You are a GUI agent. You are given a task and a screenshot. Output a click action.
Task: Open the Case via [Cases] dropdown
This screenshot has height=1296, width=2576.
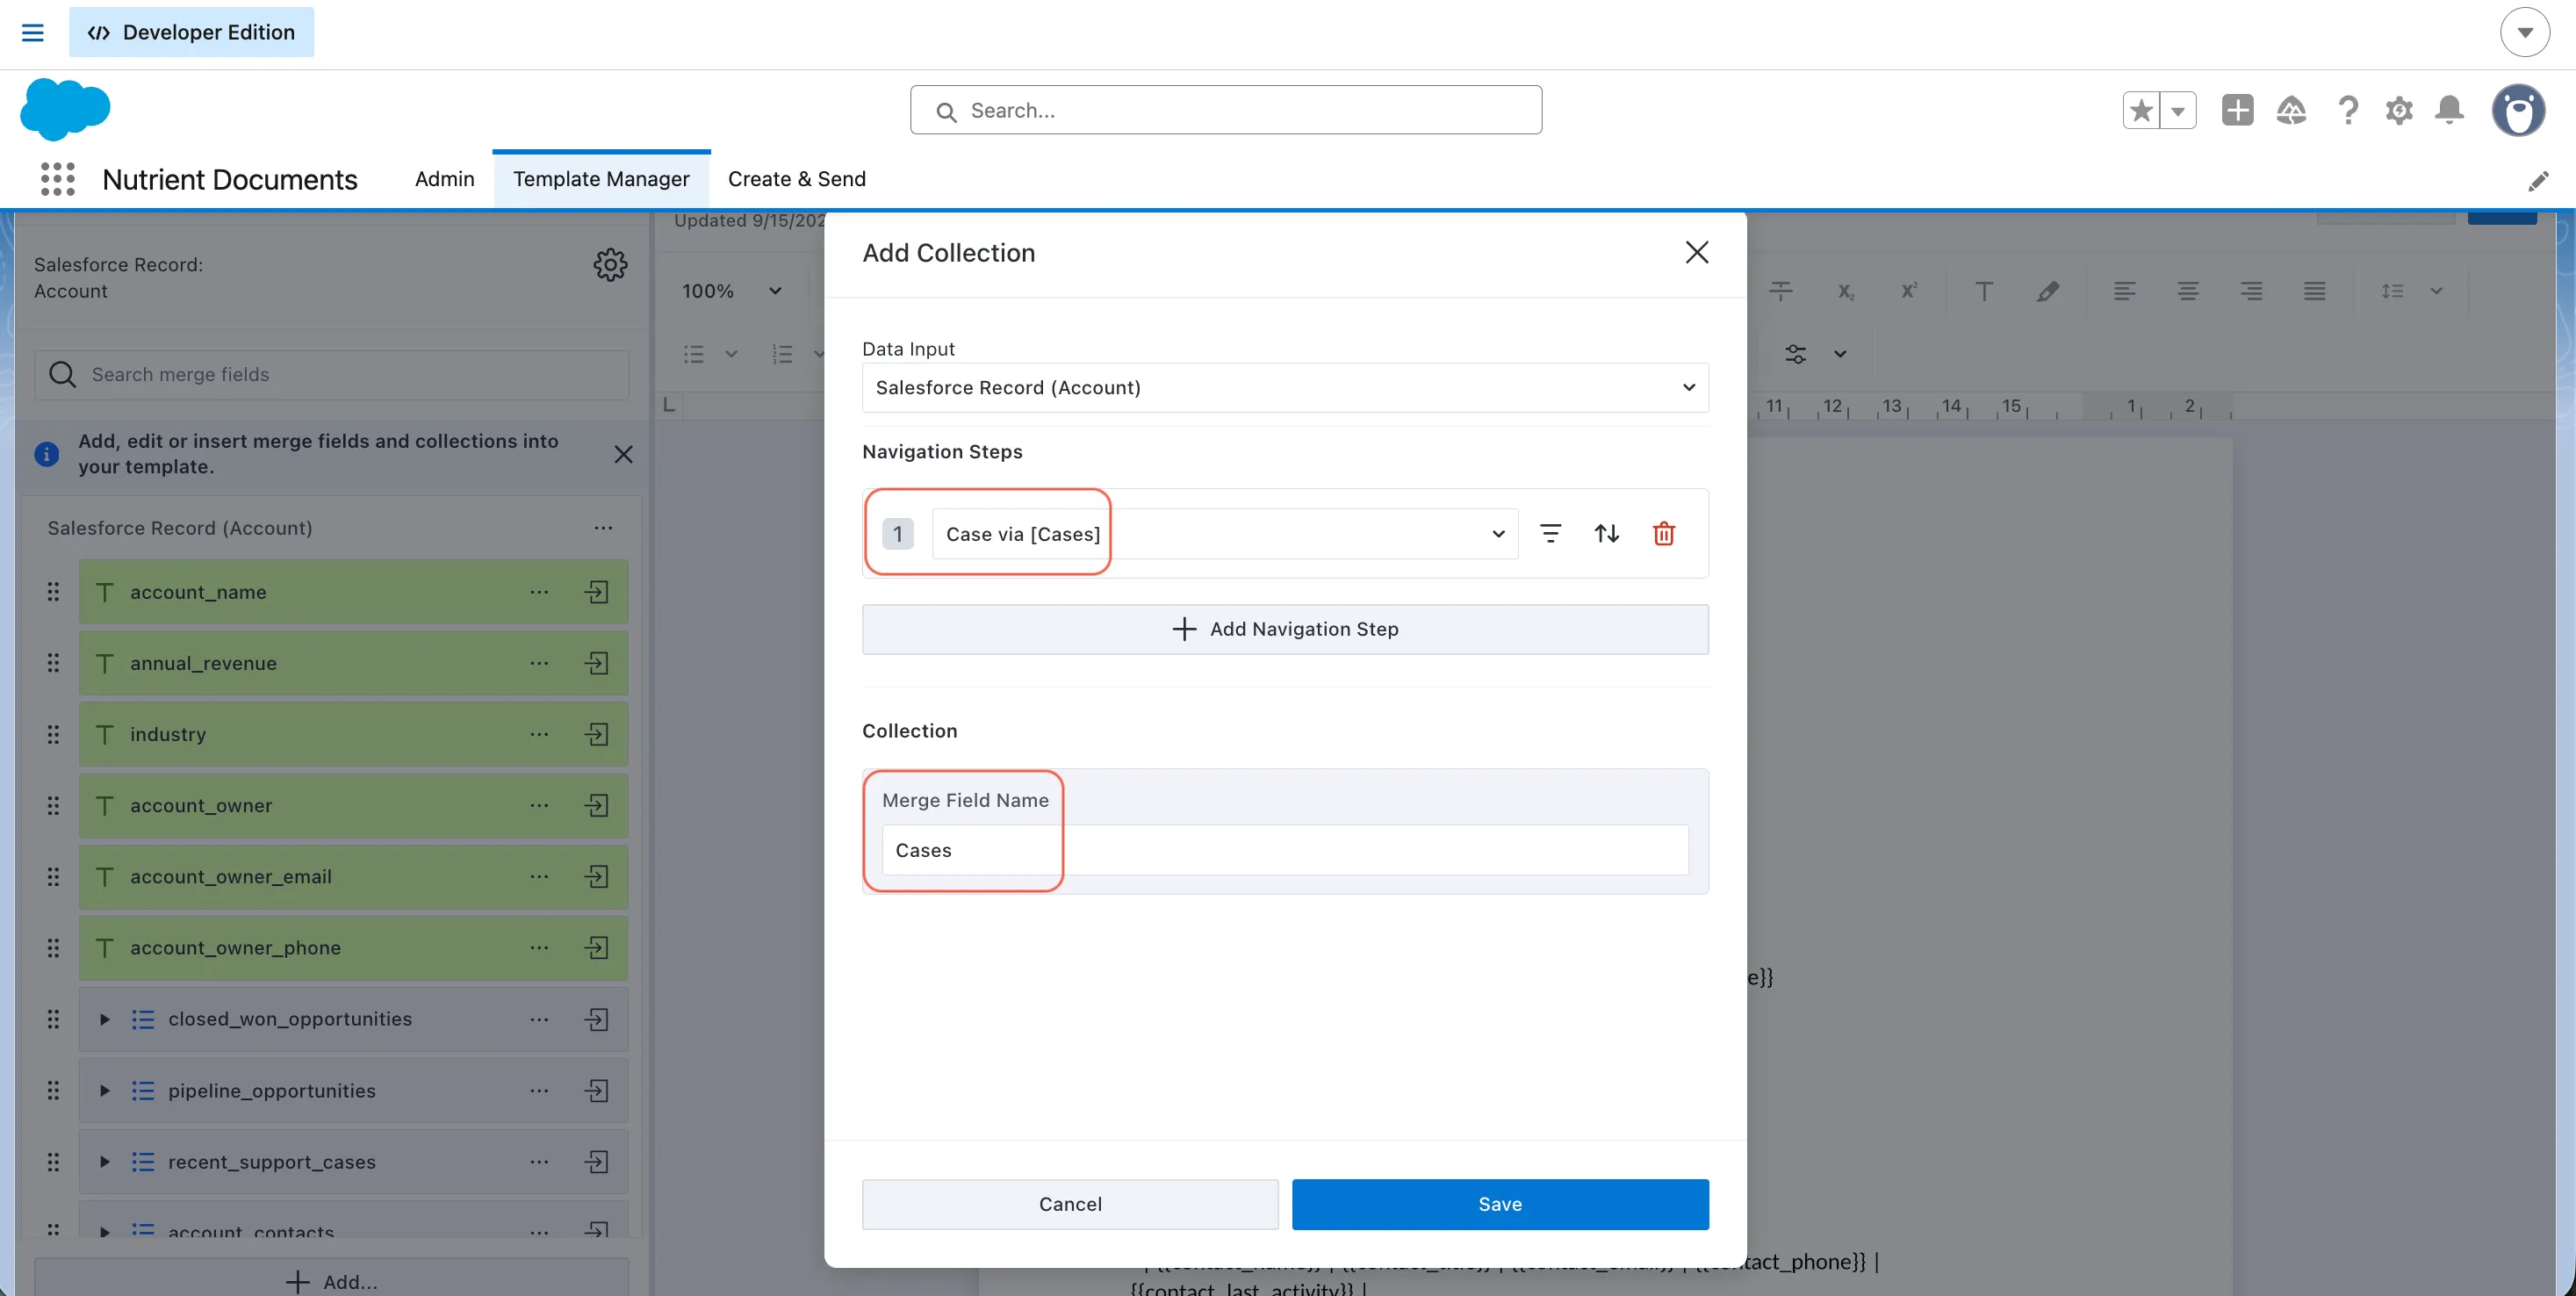click(1225, 534)
